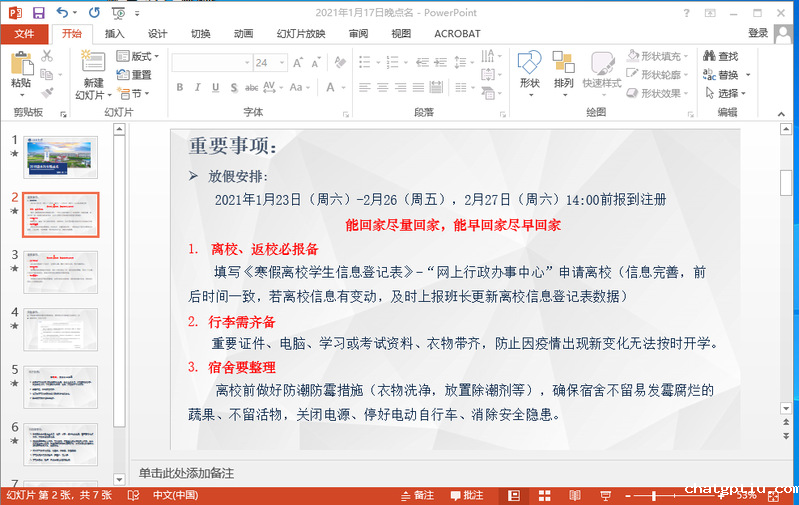Click the Save icon in quick access toolbar
This screenshot has height=505, width=799.
point(39,13)
